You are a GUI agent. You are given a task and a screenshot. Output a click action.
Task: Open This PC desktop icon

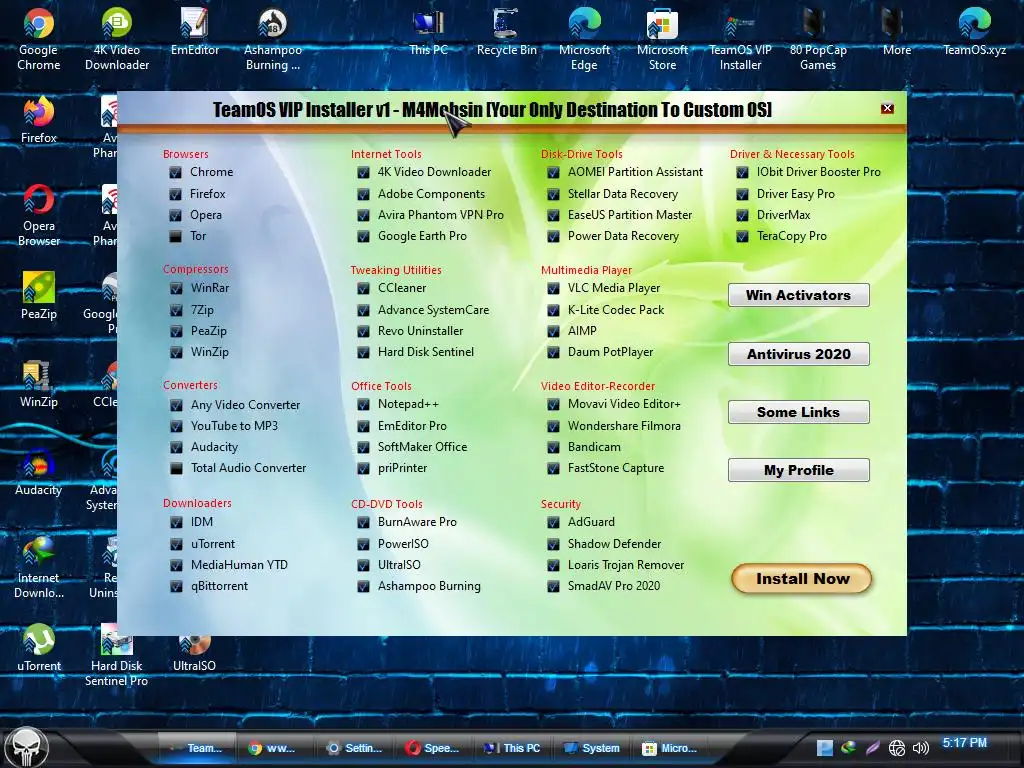coord(428,33)
